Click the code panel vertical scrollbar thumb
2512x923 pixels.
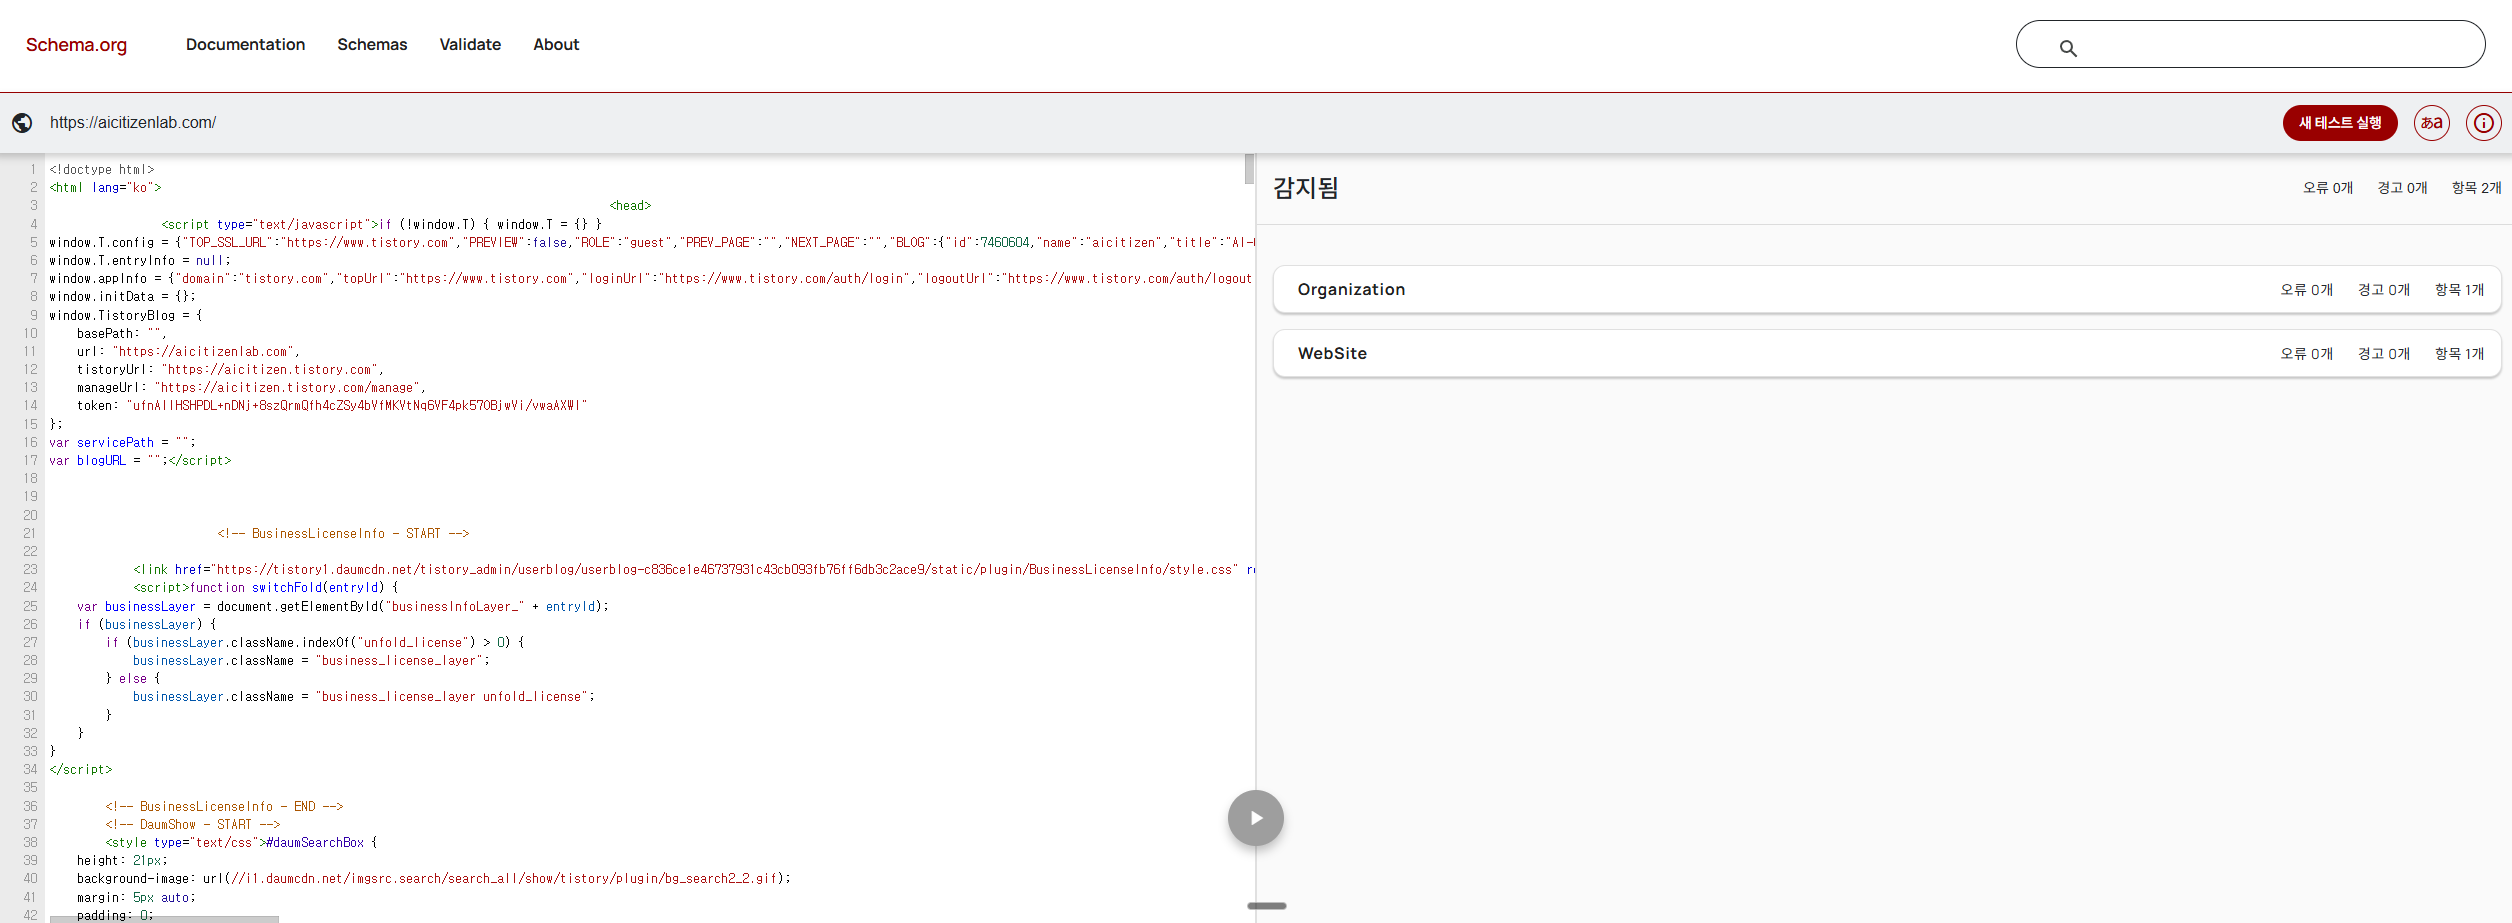[x=1249, y=169]
